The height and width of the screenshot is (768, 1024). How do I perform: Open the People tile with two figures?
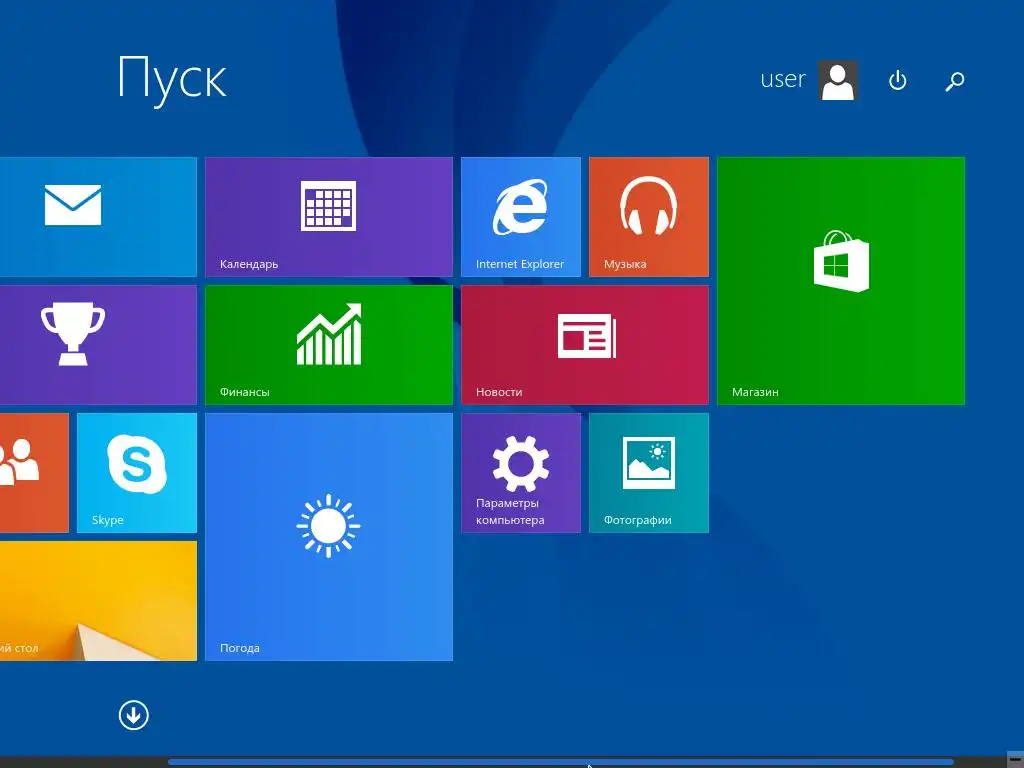[x=34, y=473]
